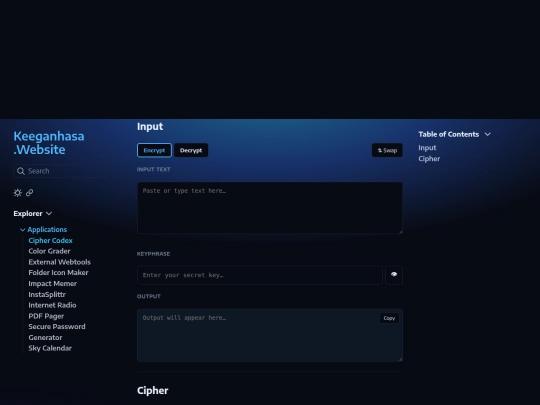540x405 pixels.
Task: Open the Keeganhasa.Website home link
Action: (49, 143)
